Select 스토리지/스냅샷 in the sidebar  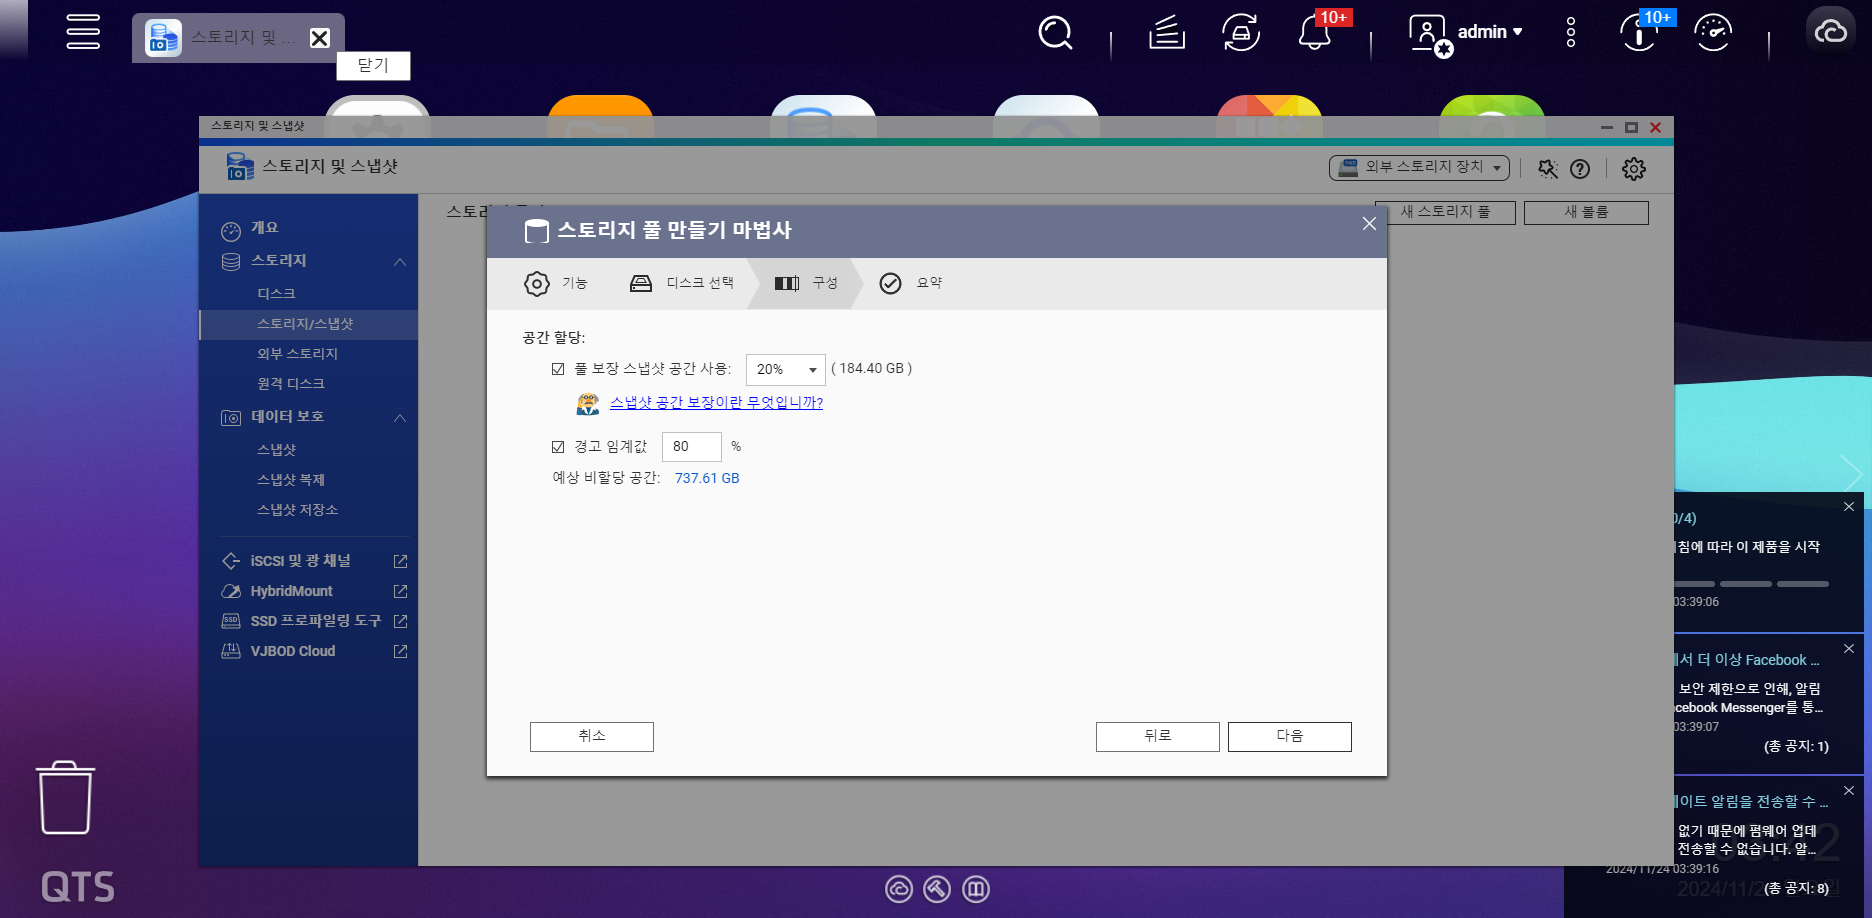(x=308, y=324)
